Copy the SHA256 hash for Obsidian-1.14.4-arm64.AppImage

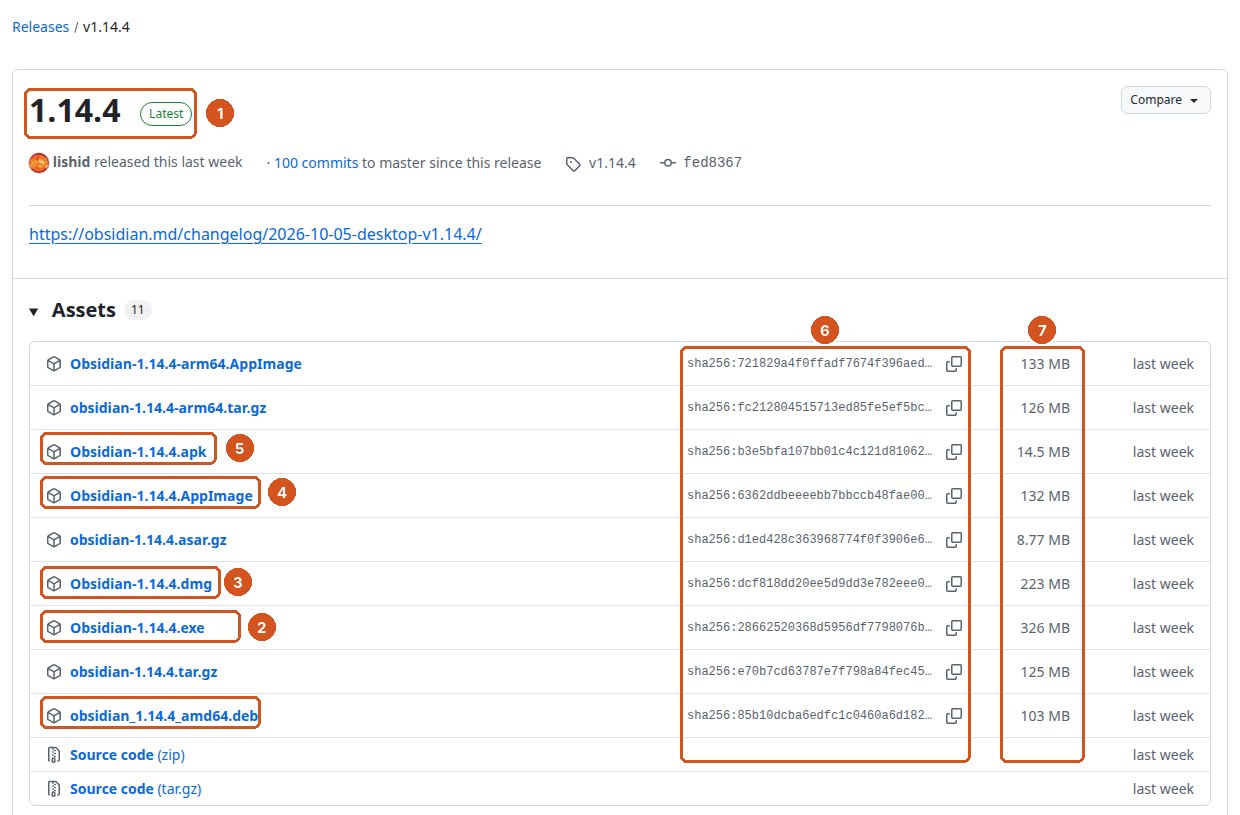[x=954, y=364]
